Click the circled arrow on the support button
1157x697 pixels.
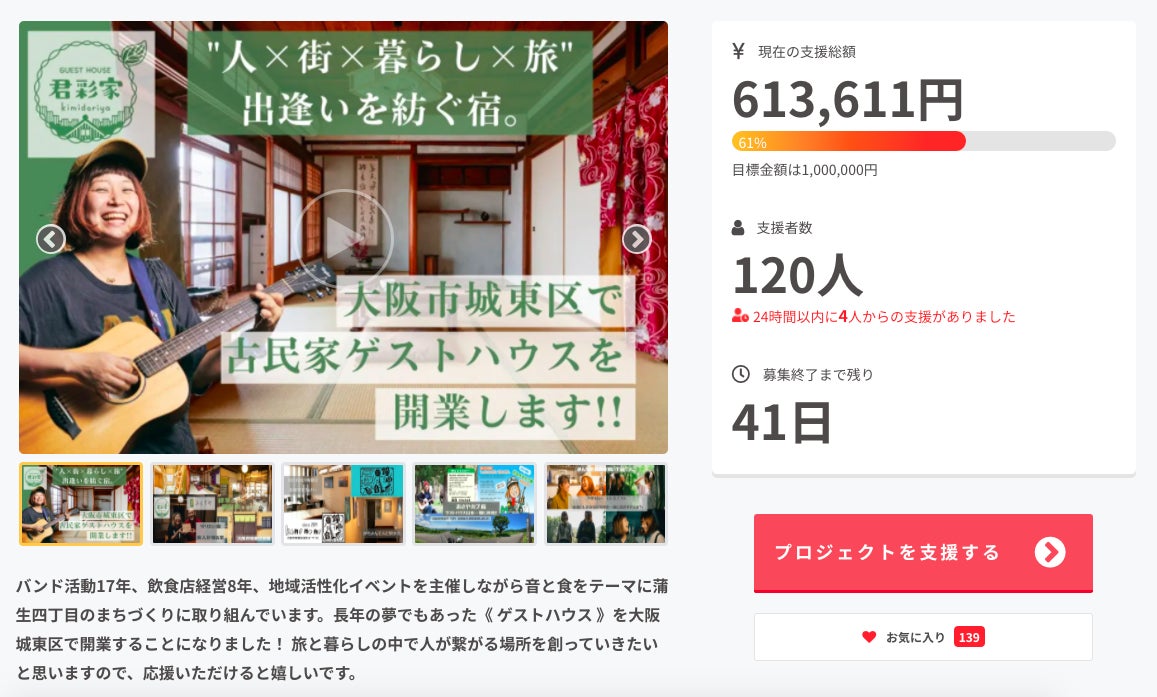[x=1049, y=552]
